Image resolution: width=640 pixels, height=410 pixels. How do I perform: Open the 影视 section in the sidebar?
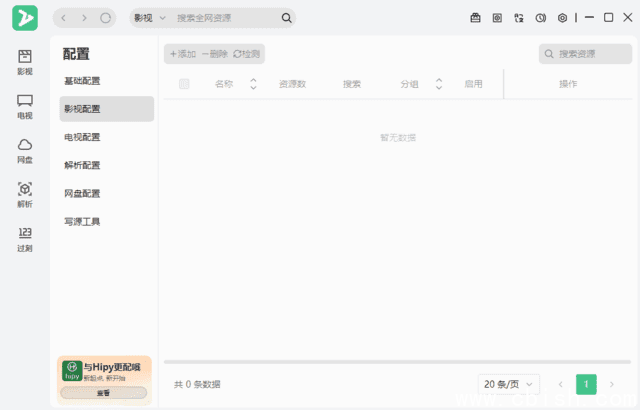(x=25, y=62)
